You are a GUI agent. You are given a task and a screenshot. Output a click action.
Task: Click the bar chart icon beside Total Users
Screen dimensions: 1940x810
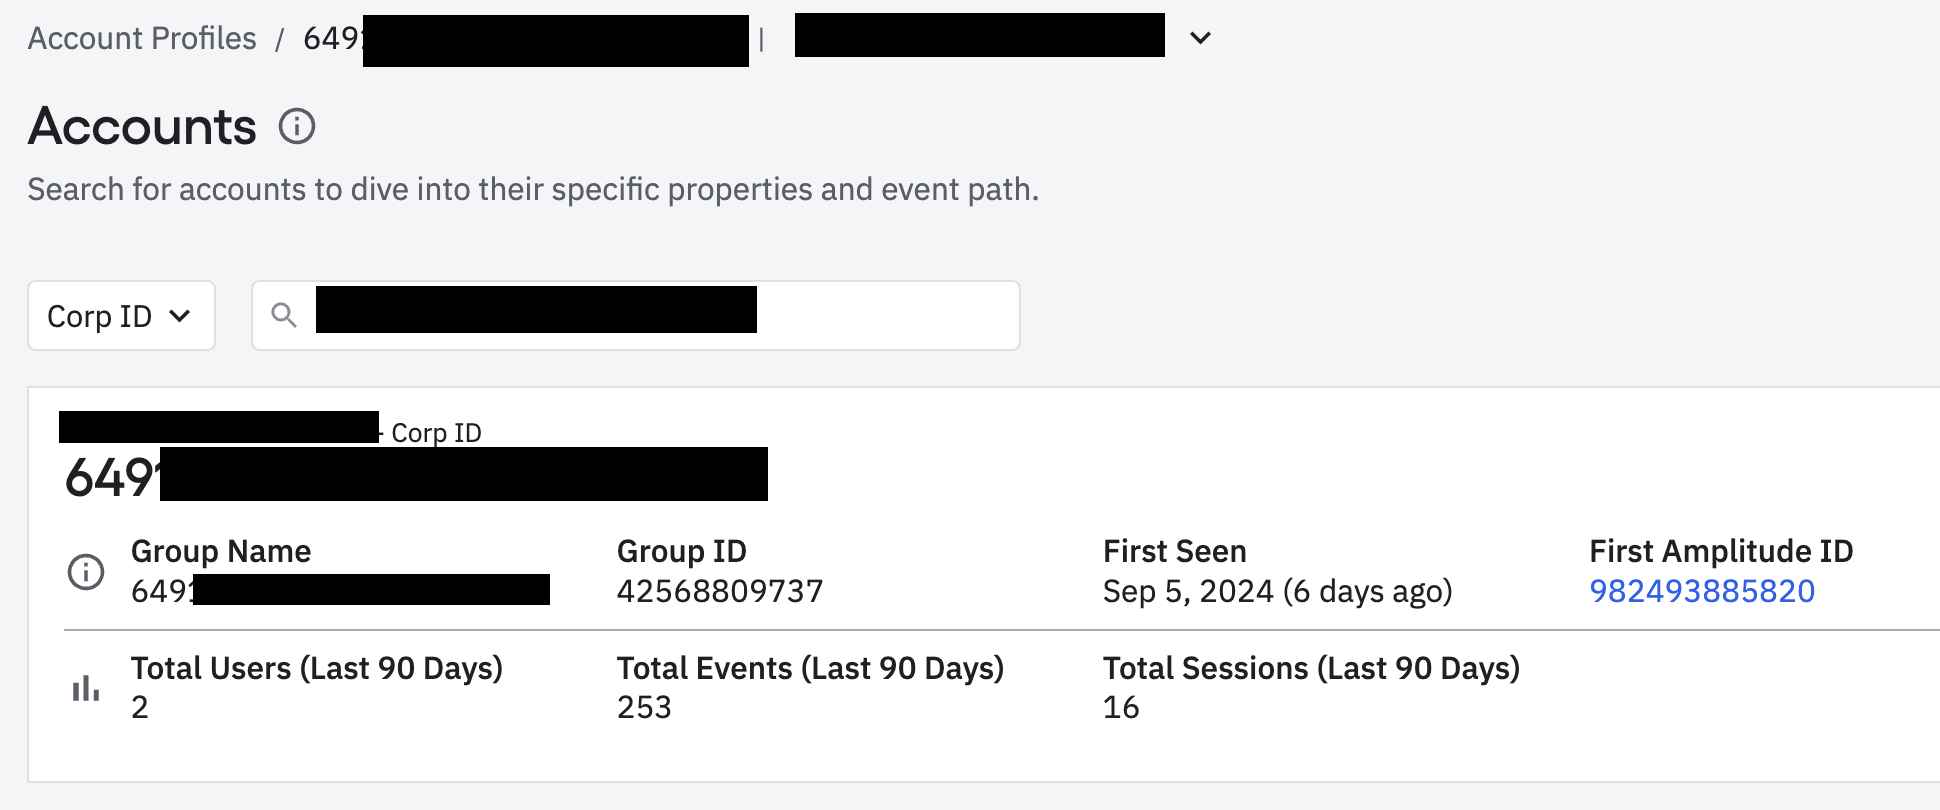[86, 688]
